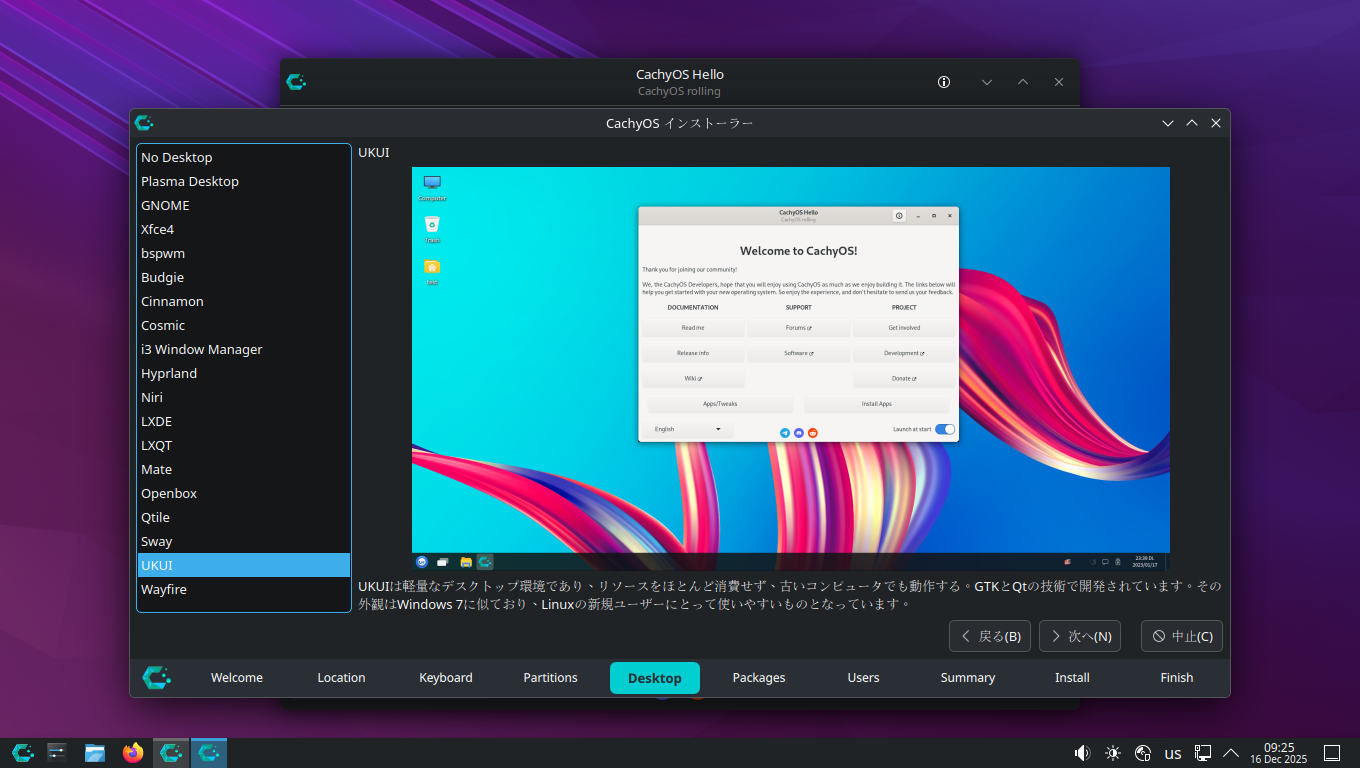Viewport: 1360px width, 768px height.
Task: Open the volume control in the system tray
Action: tap(1082, 753)
